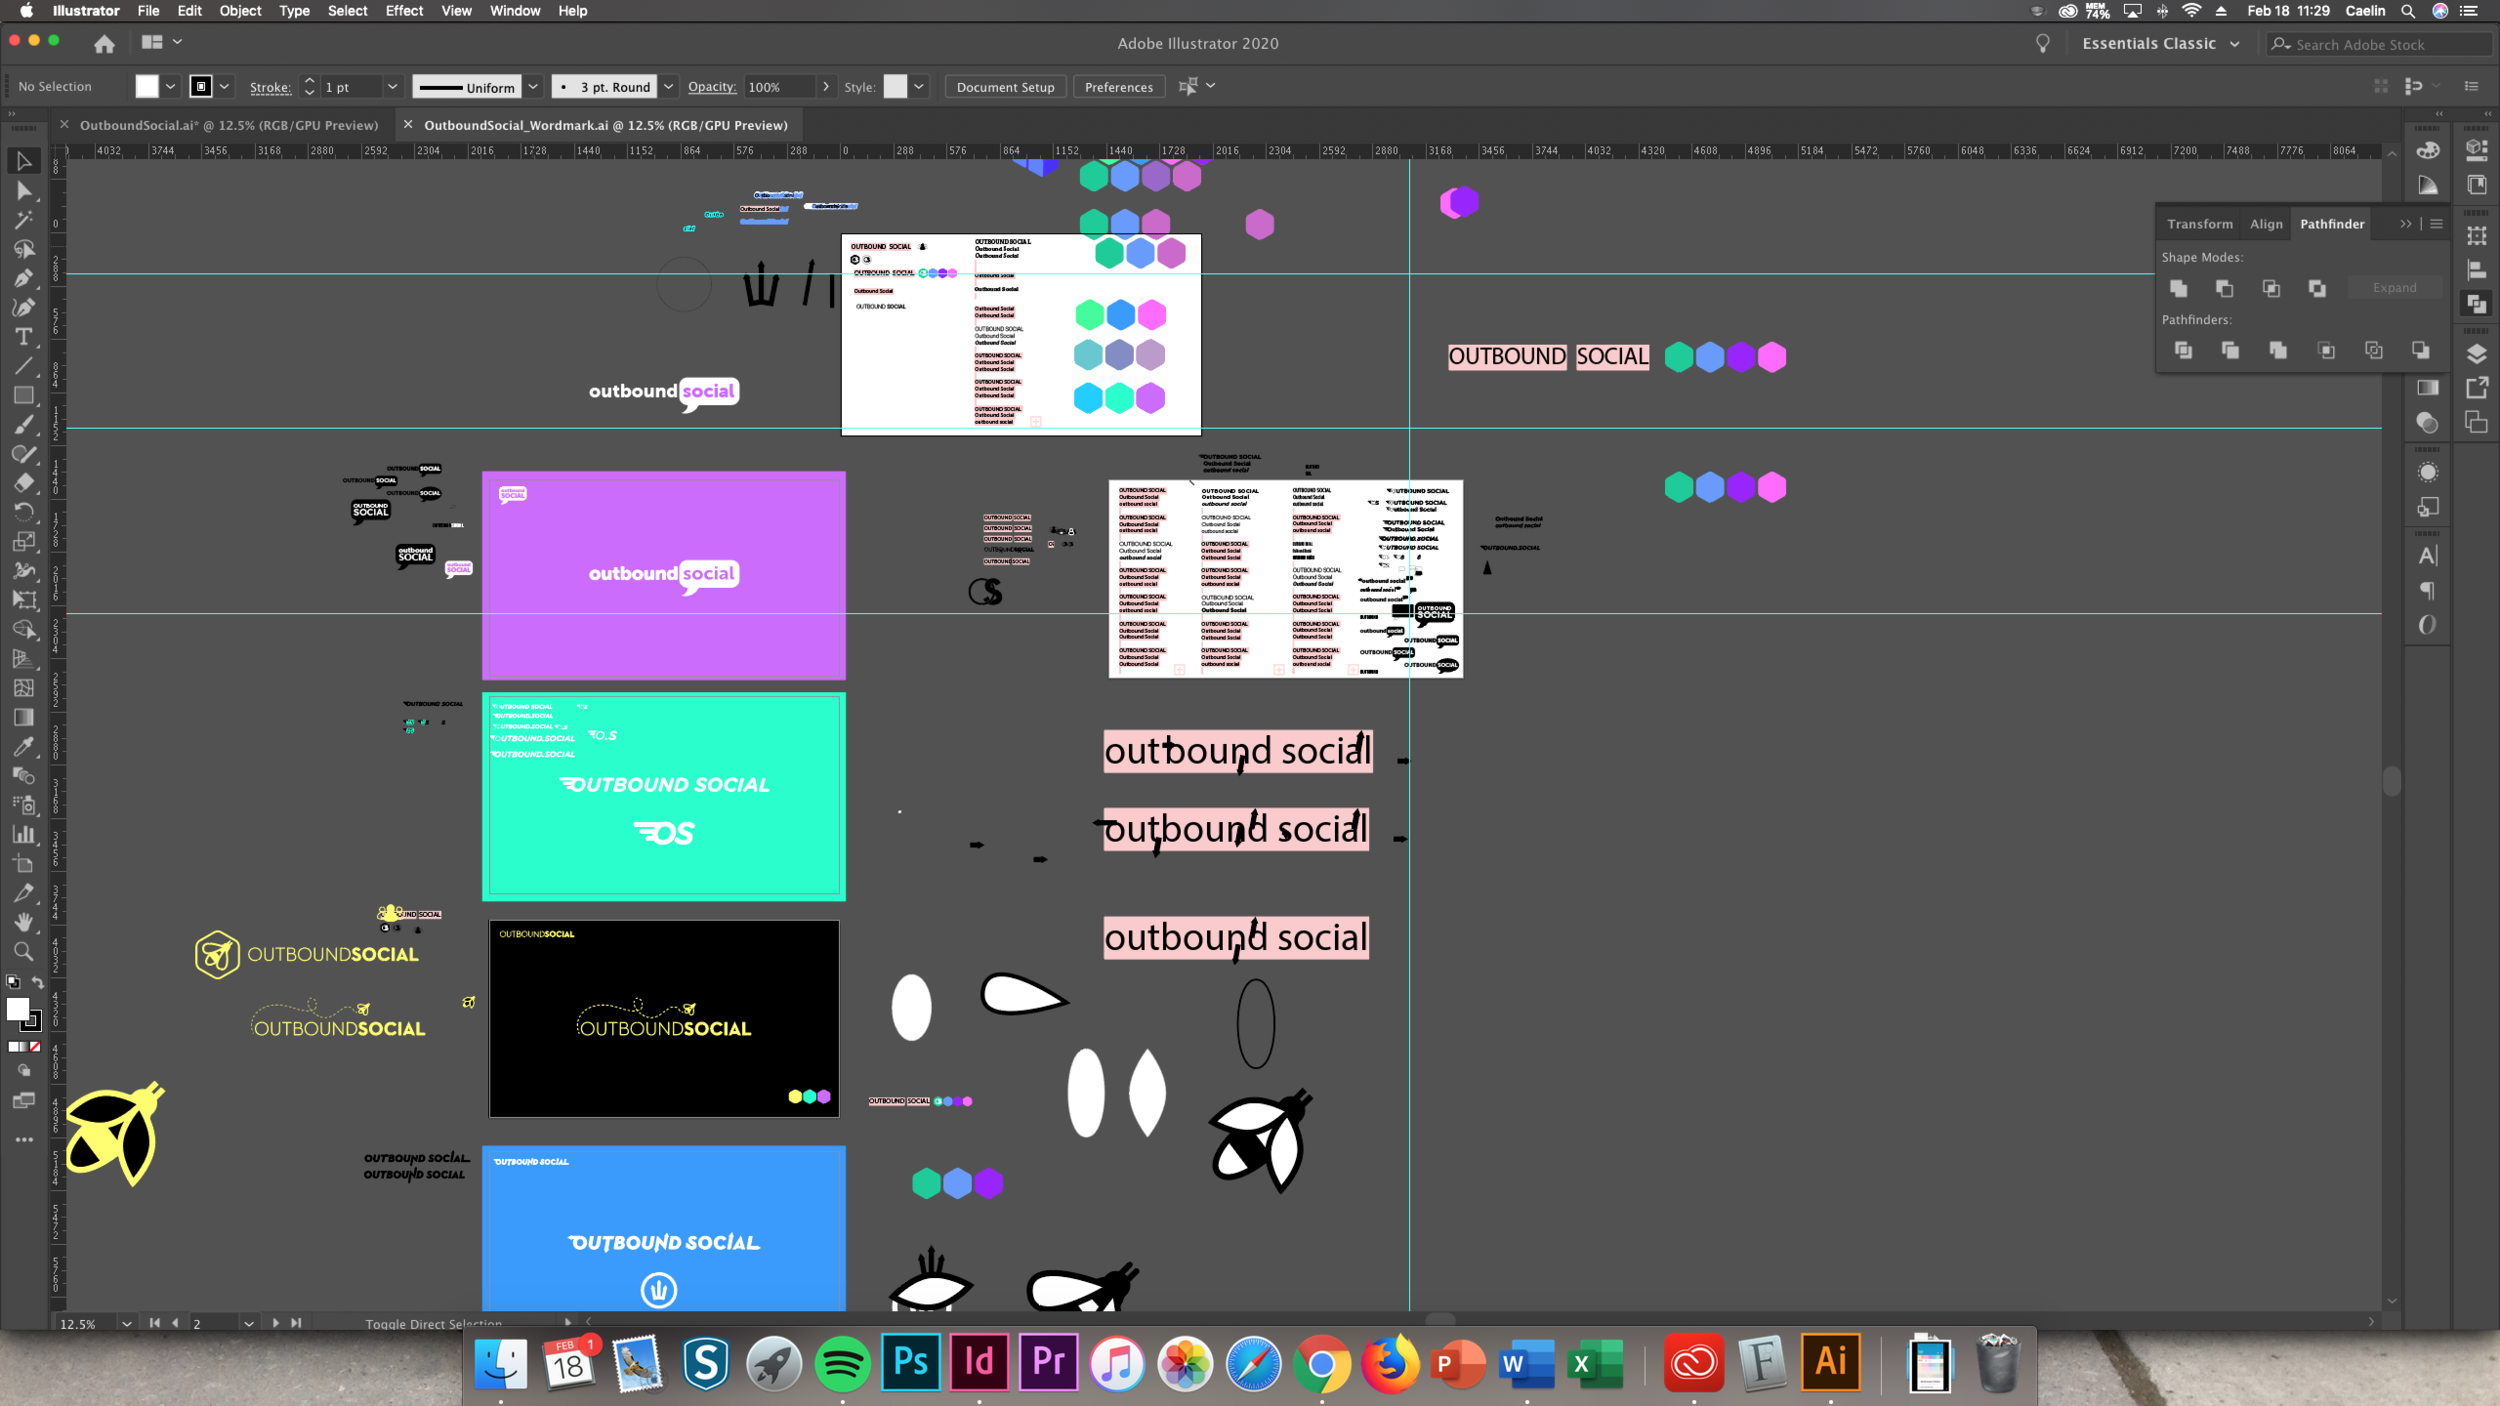Open the 3 pt. Round brush dropdown

point(668,87)
